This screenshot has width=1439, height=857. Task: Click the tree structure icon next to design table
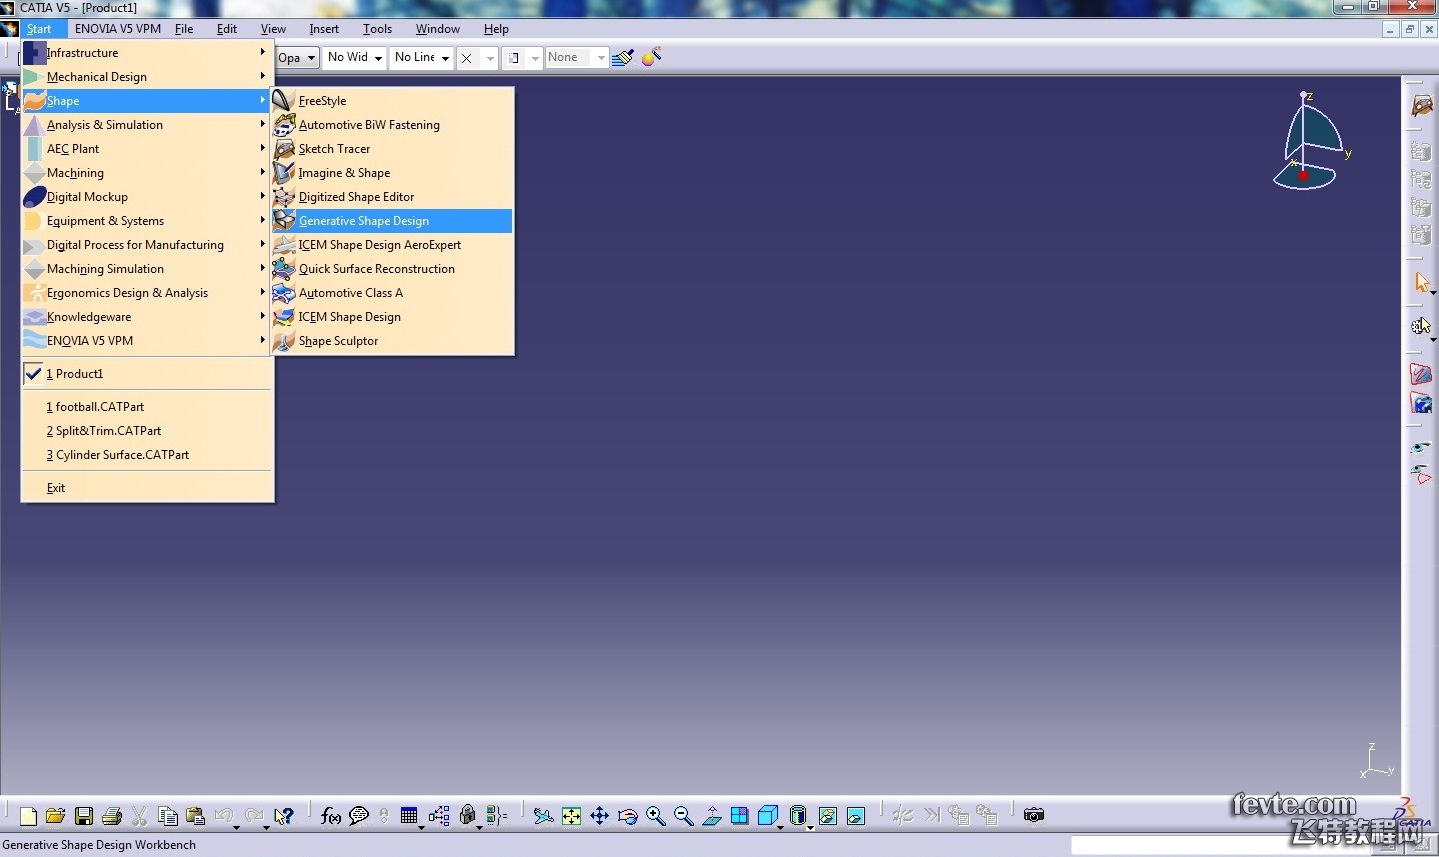[438, 816]
